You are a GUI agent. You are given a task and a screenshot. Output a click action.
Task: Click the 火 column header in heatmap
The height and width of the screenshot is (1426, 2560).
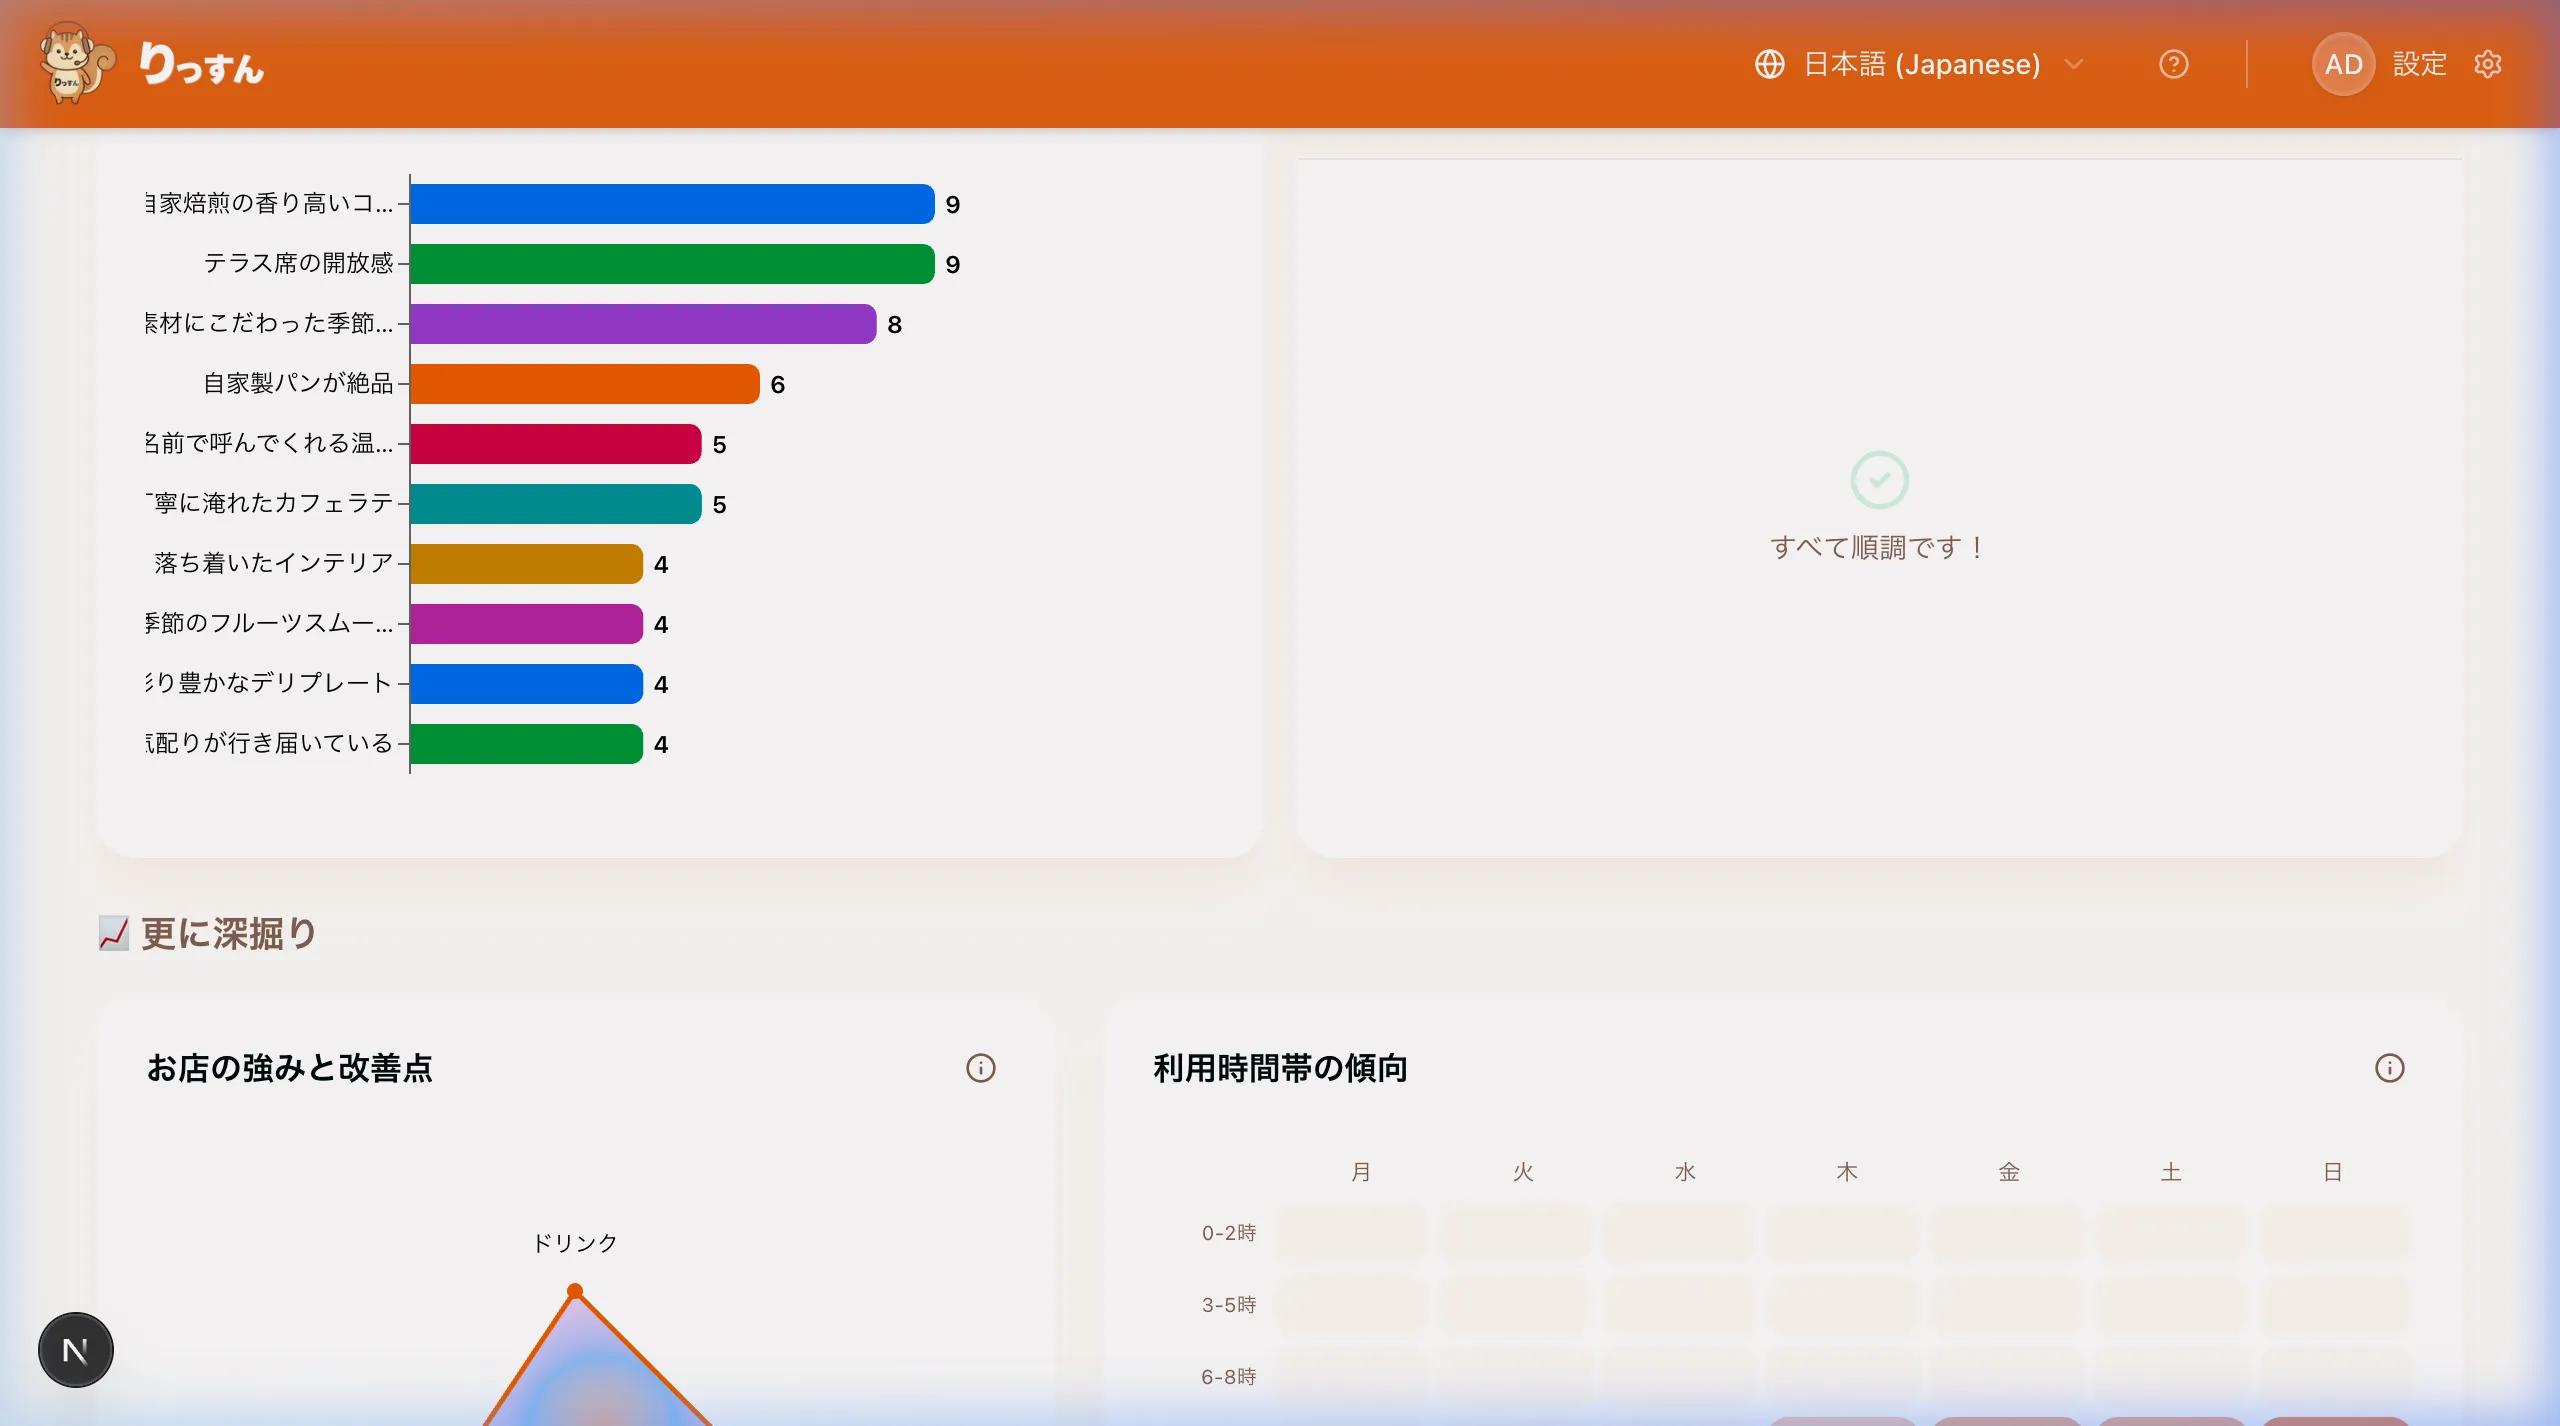point(1523,1172)
